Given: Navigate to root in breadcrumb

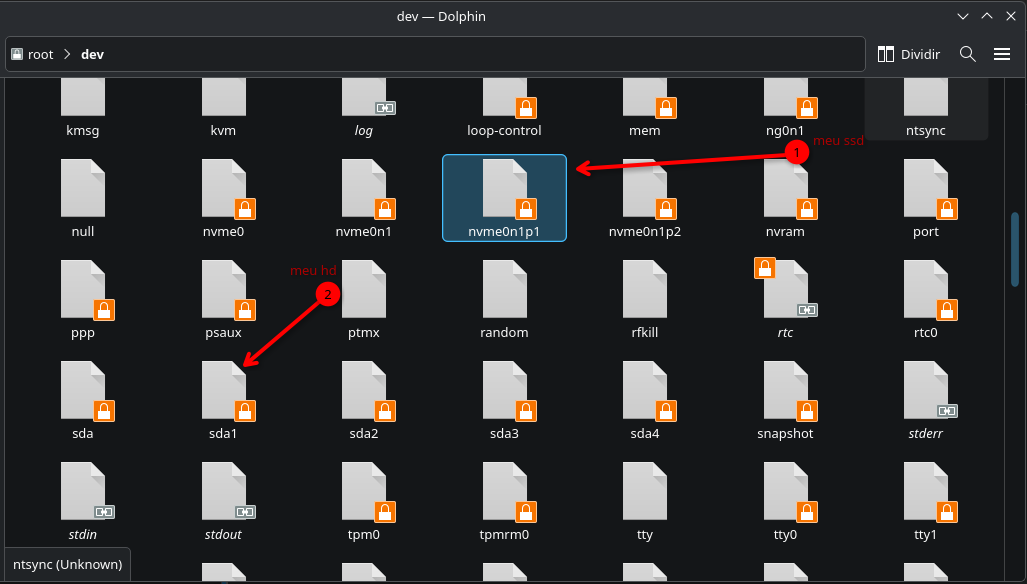Looking at the screenshot, I should pyautogui.click(x=32, y=54).
